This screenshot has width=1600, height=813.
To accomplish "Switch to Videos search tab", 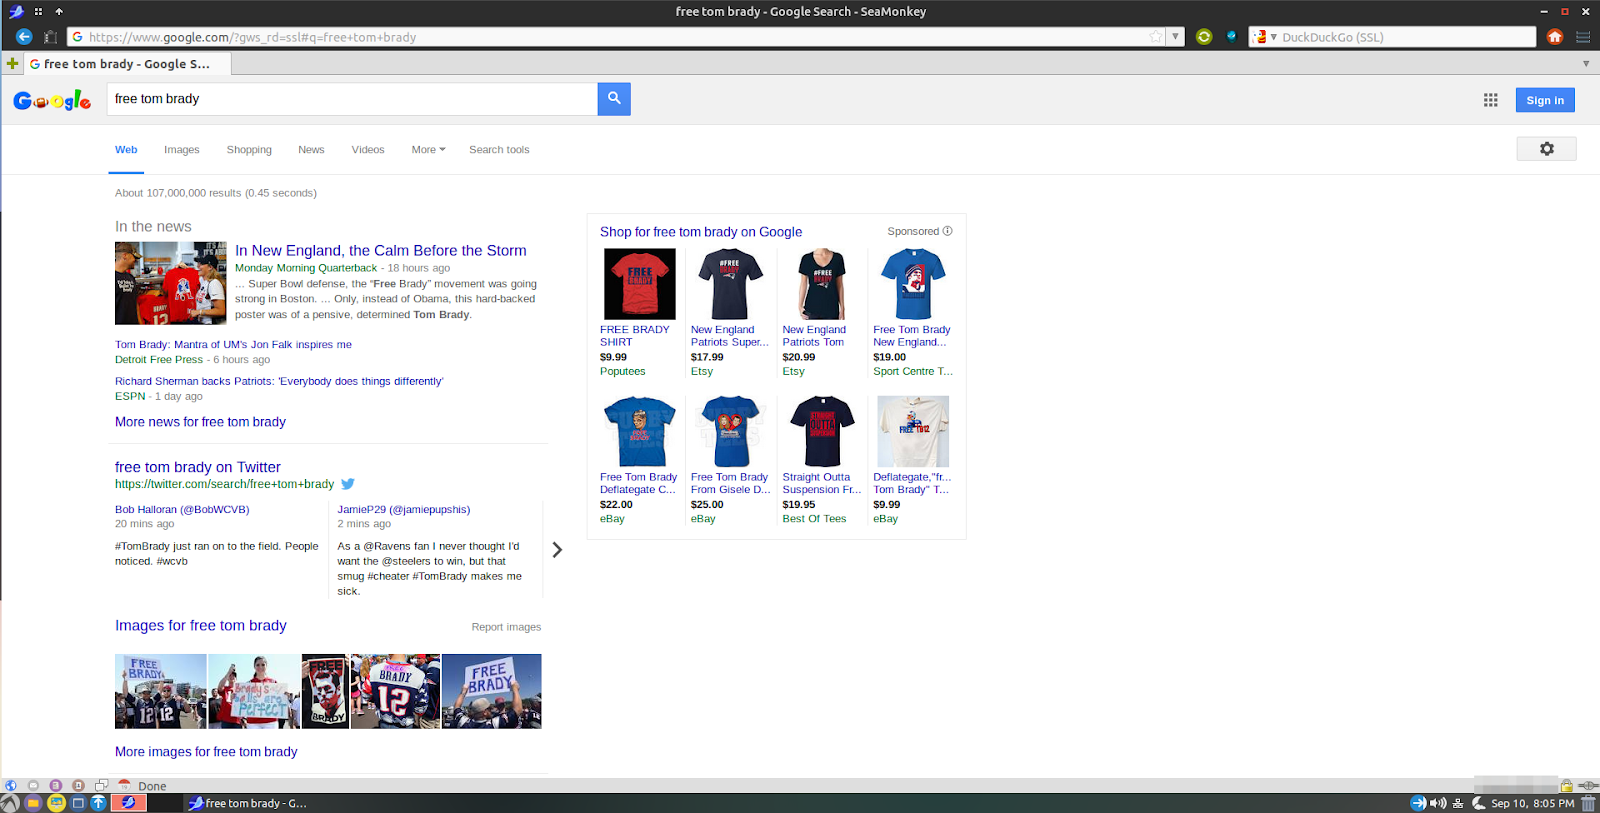I will [368, 150].
